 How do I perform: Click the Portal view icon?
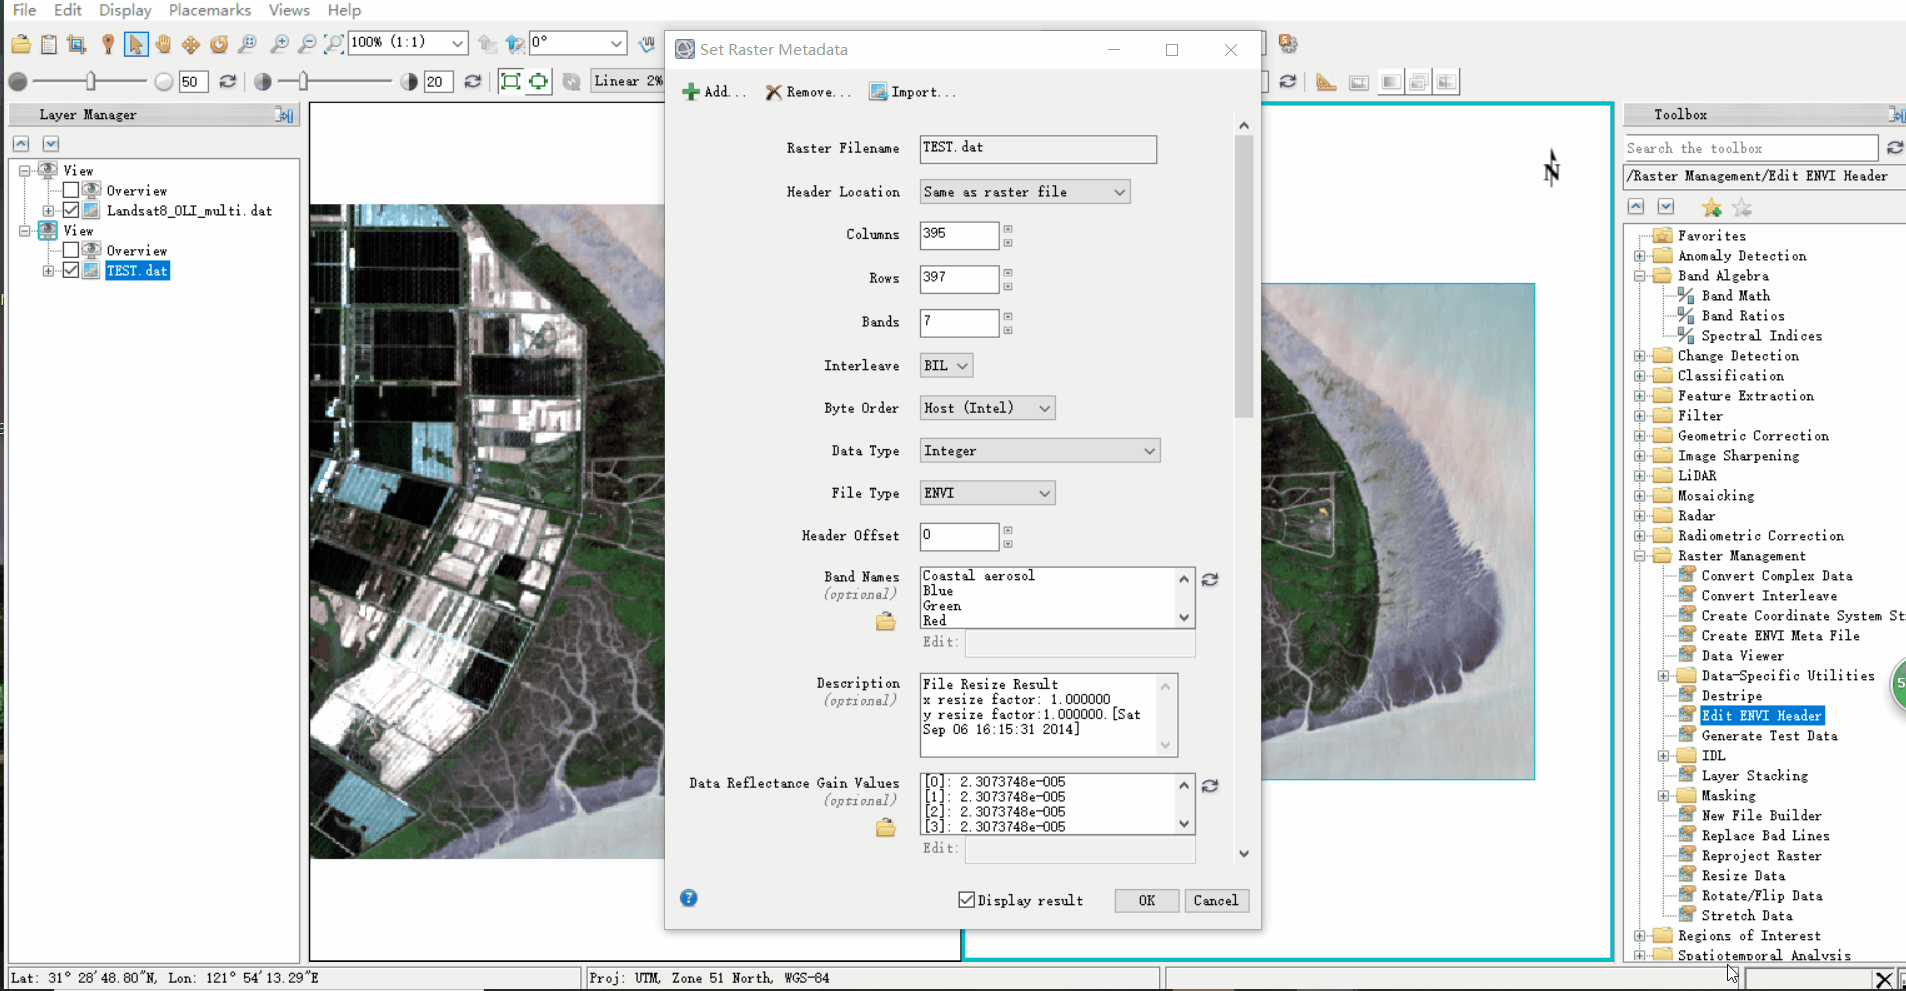pyautogui.click(x=1359, y=82)
